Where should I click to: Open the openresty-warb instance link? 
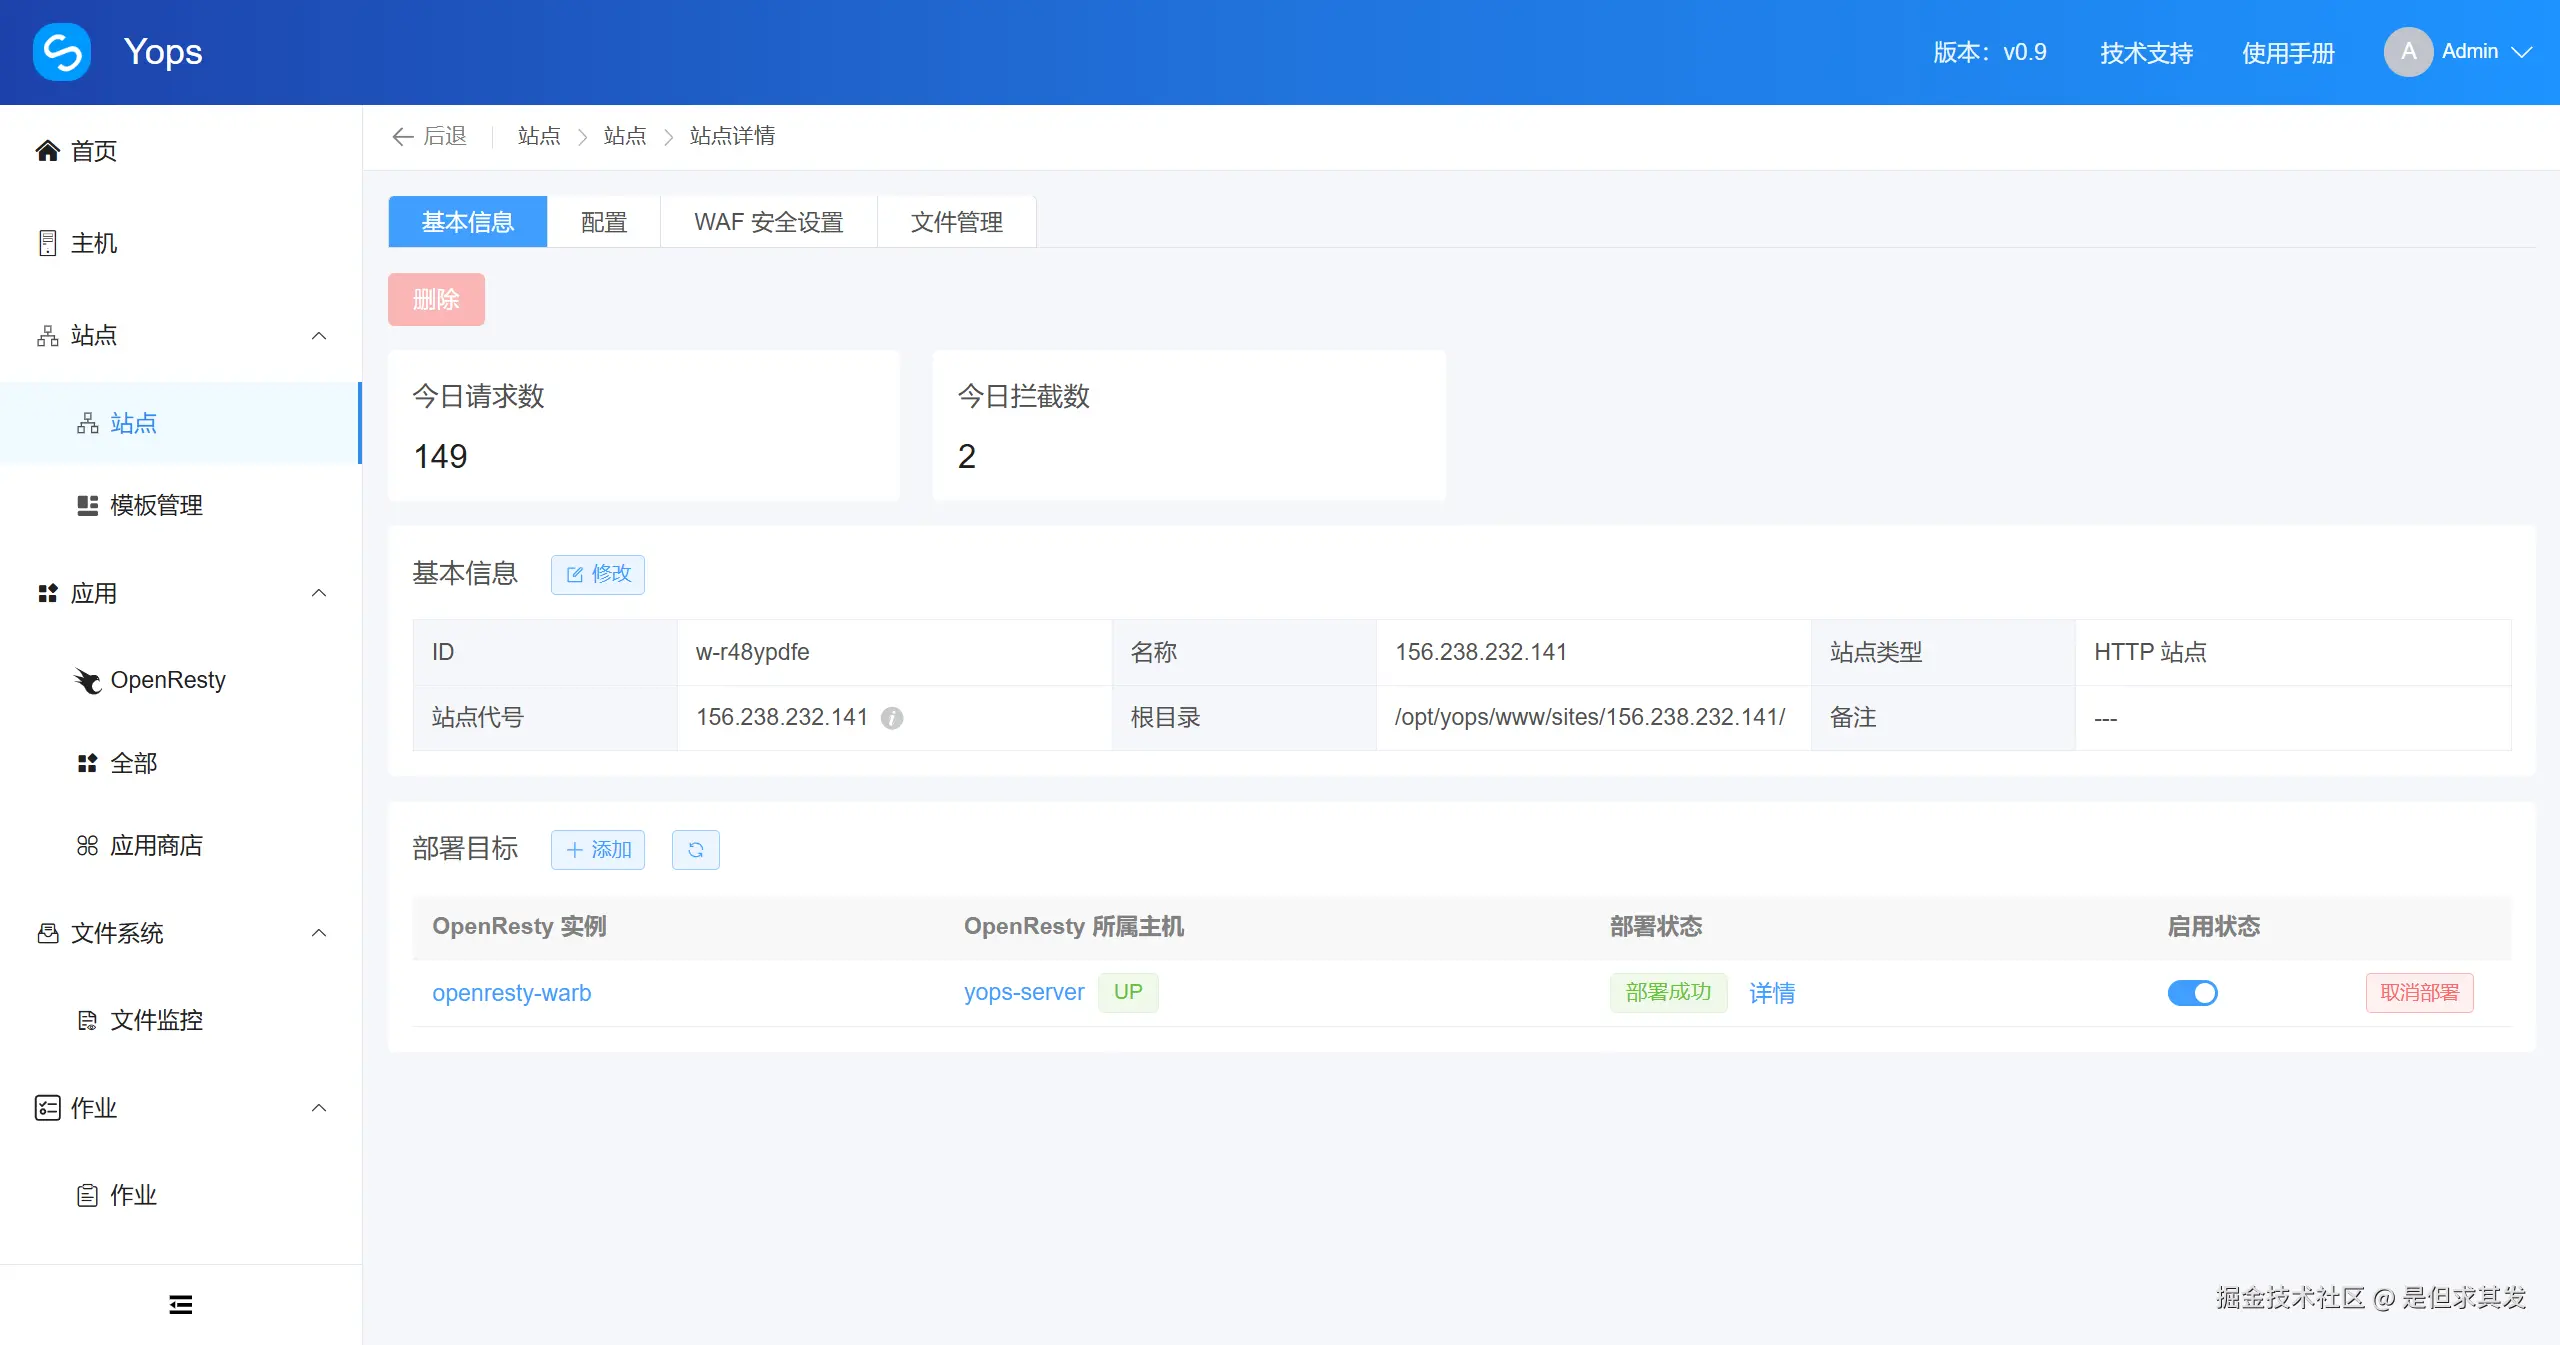(511, 993)
